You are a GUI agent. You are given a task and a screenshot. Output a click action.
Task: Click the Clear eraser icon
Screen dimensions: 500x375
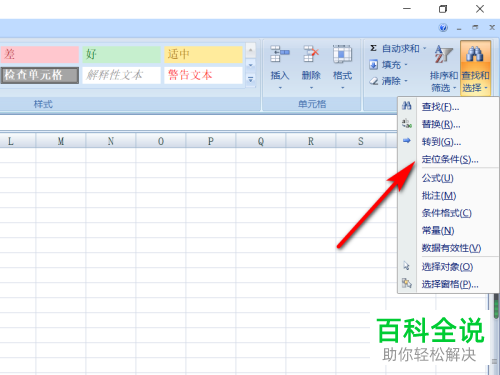pos(373,81)
